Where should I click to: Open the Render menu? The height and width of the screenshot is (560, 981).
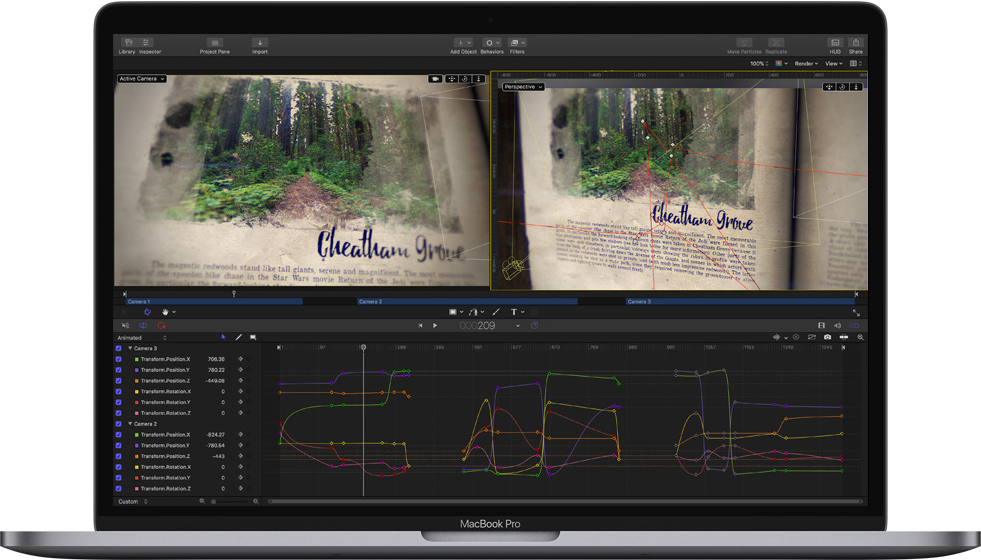pyautogui.click(x=806, y=64)
